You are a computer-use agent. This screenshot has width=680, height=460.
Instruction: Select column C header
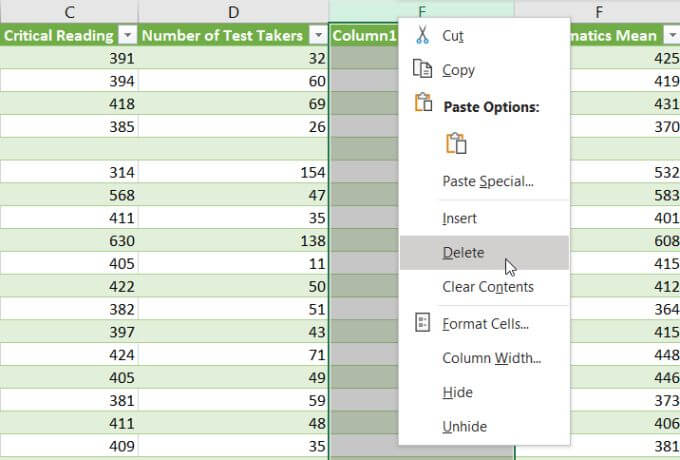[x=69, y=12]
